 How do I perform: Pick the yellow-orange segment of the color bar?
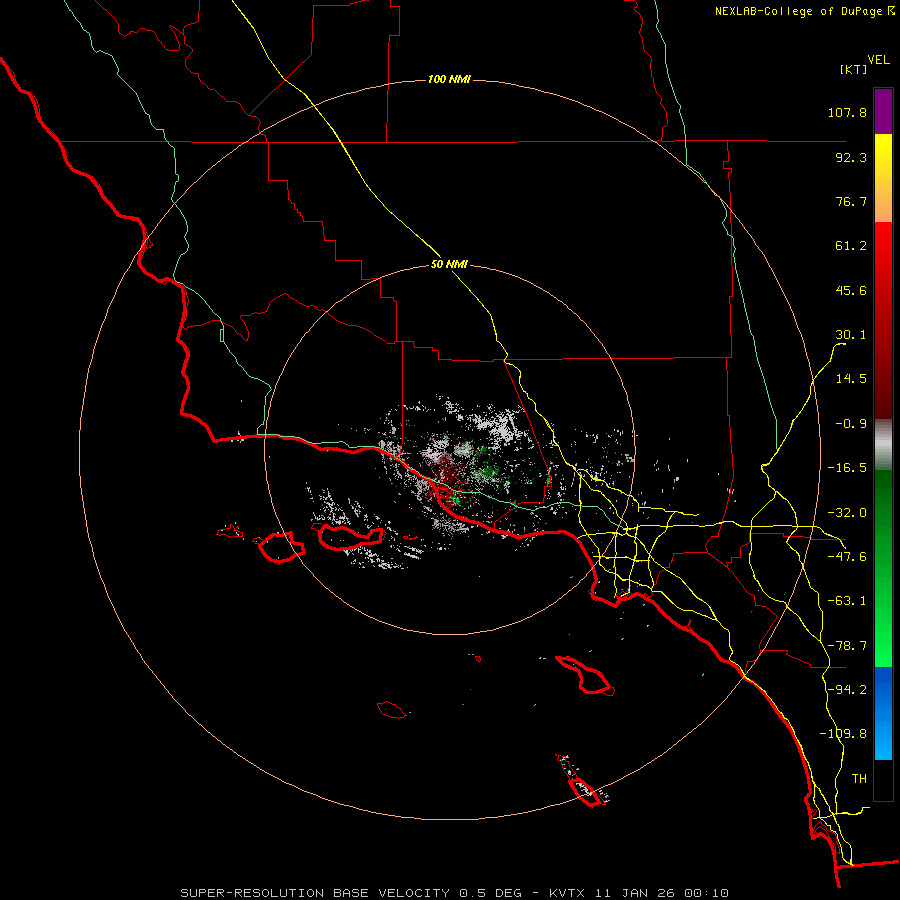pos(883,178)
